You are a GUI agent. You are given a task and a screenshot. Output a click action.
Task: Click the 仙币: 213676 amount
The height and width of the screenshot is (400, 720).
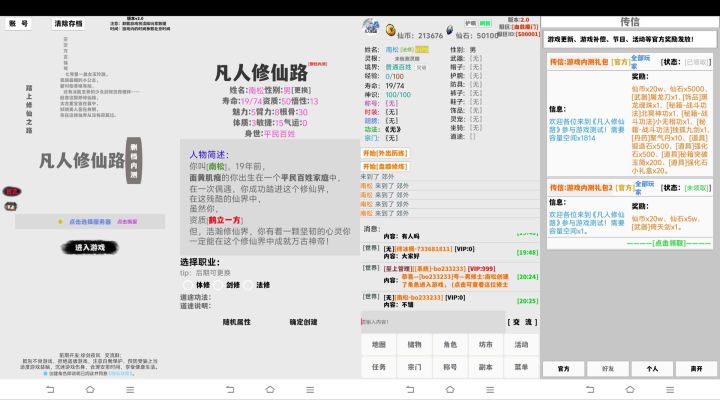pos(420,35)
